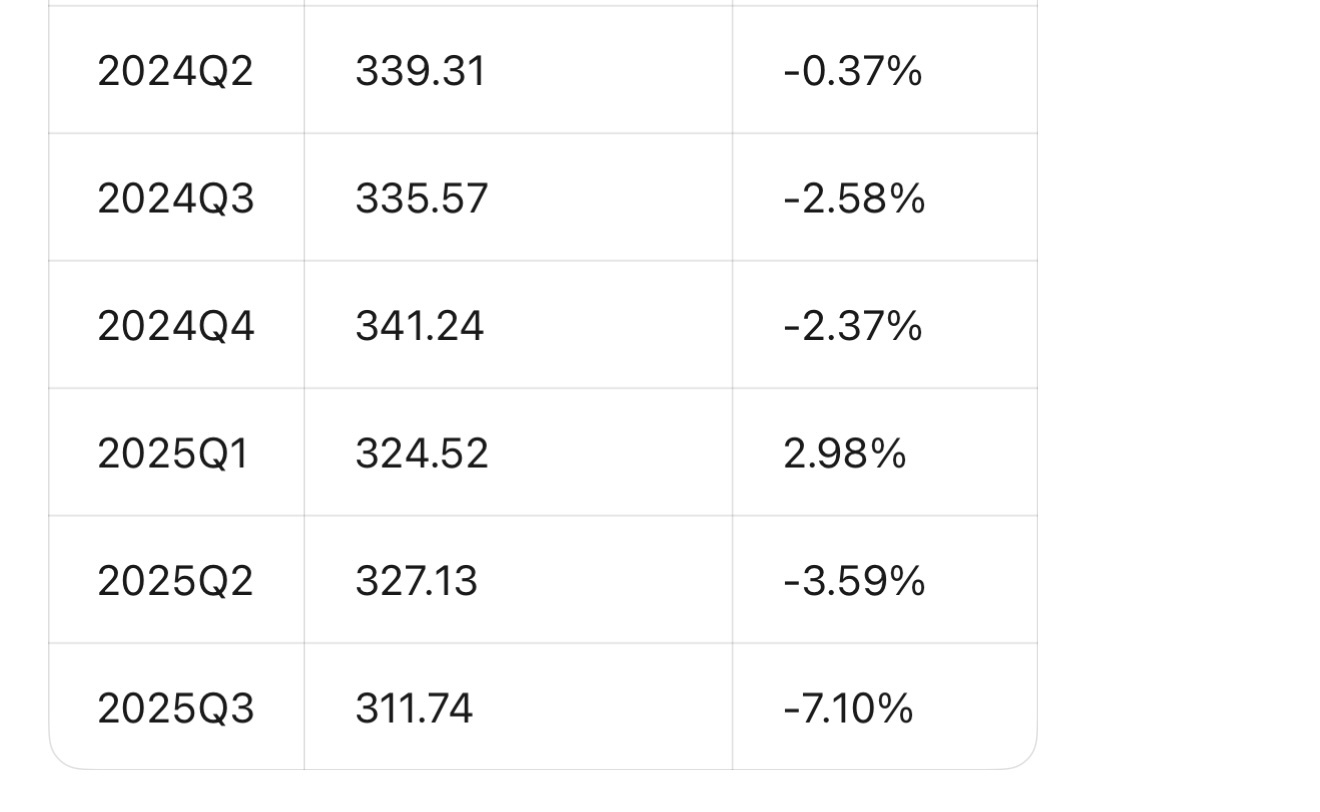This screenshot has height=812, width=1320.
Task: Select the positive 2.98% cell
Action: click(x=845, y=454)
